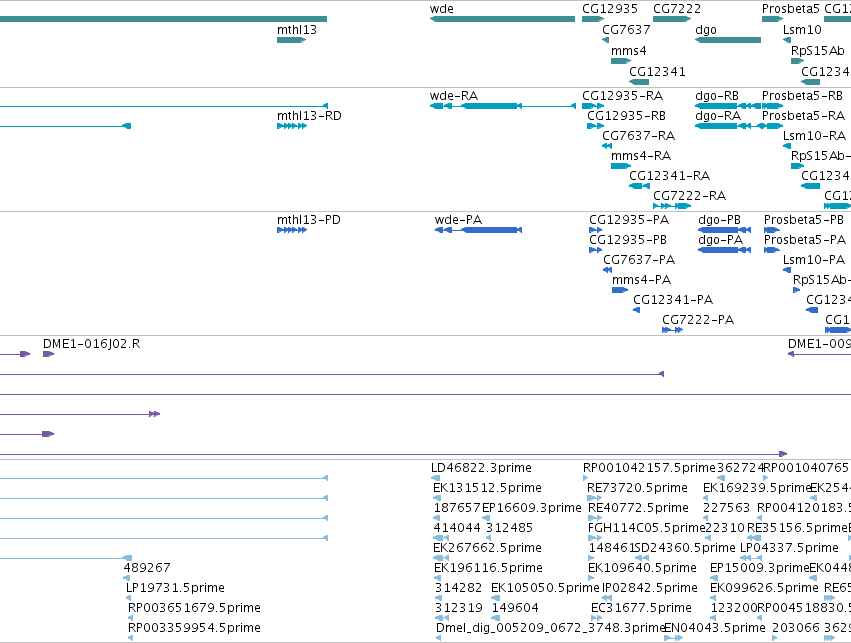The height and width of the screenshot is (643, 851).
Task: Click the CG12935-RA transcript label
Action: (x=623, y=96)
